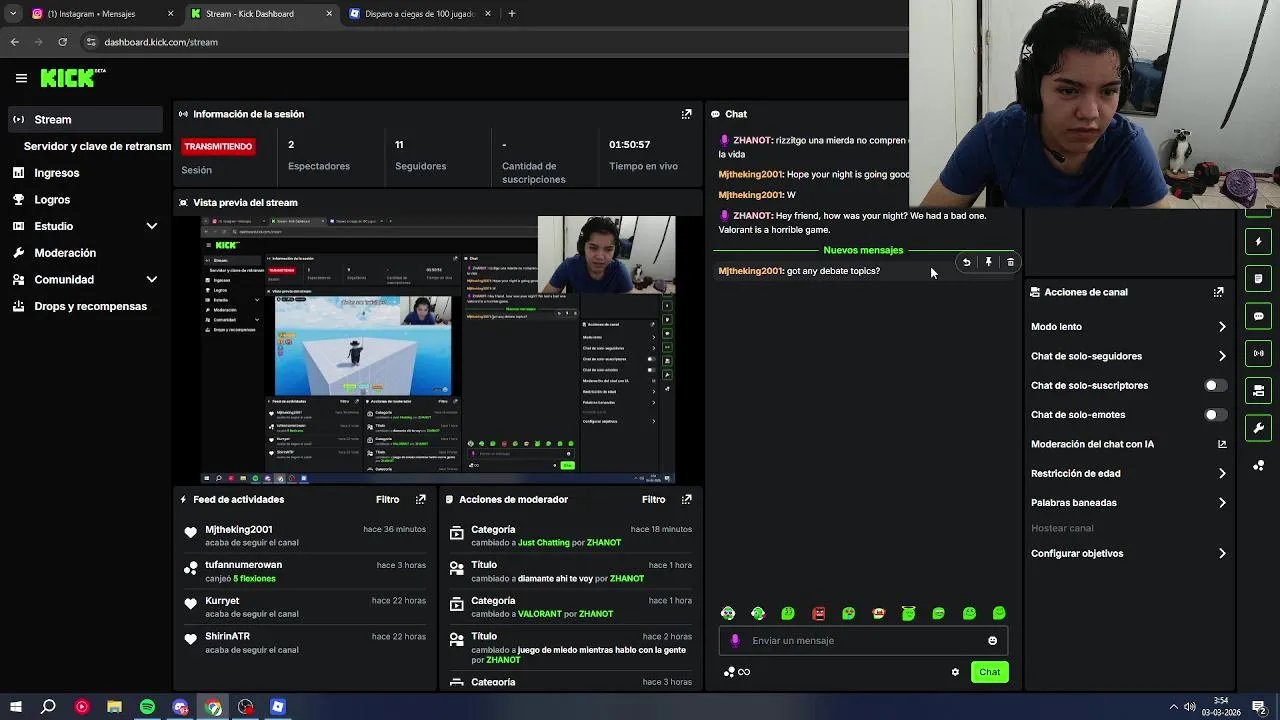Click the reply arrow on Mjtheking2001's message
Screen dimensions: 1280x720
pos(966,262)
